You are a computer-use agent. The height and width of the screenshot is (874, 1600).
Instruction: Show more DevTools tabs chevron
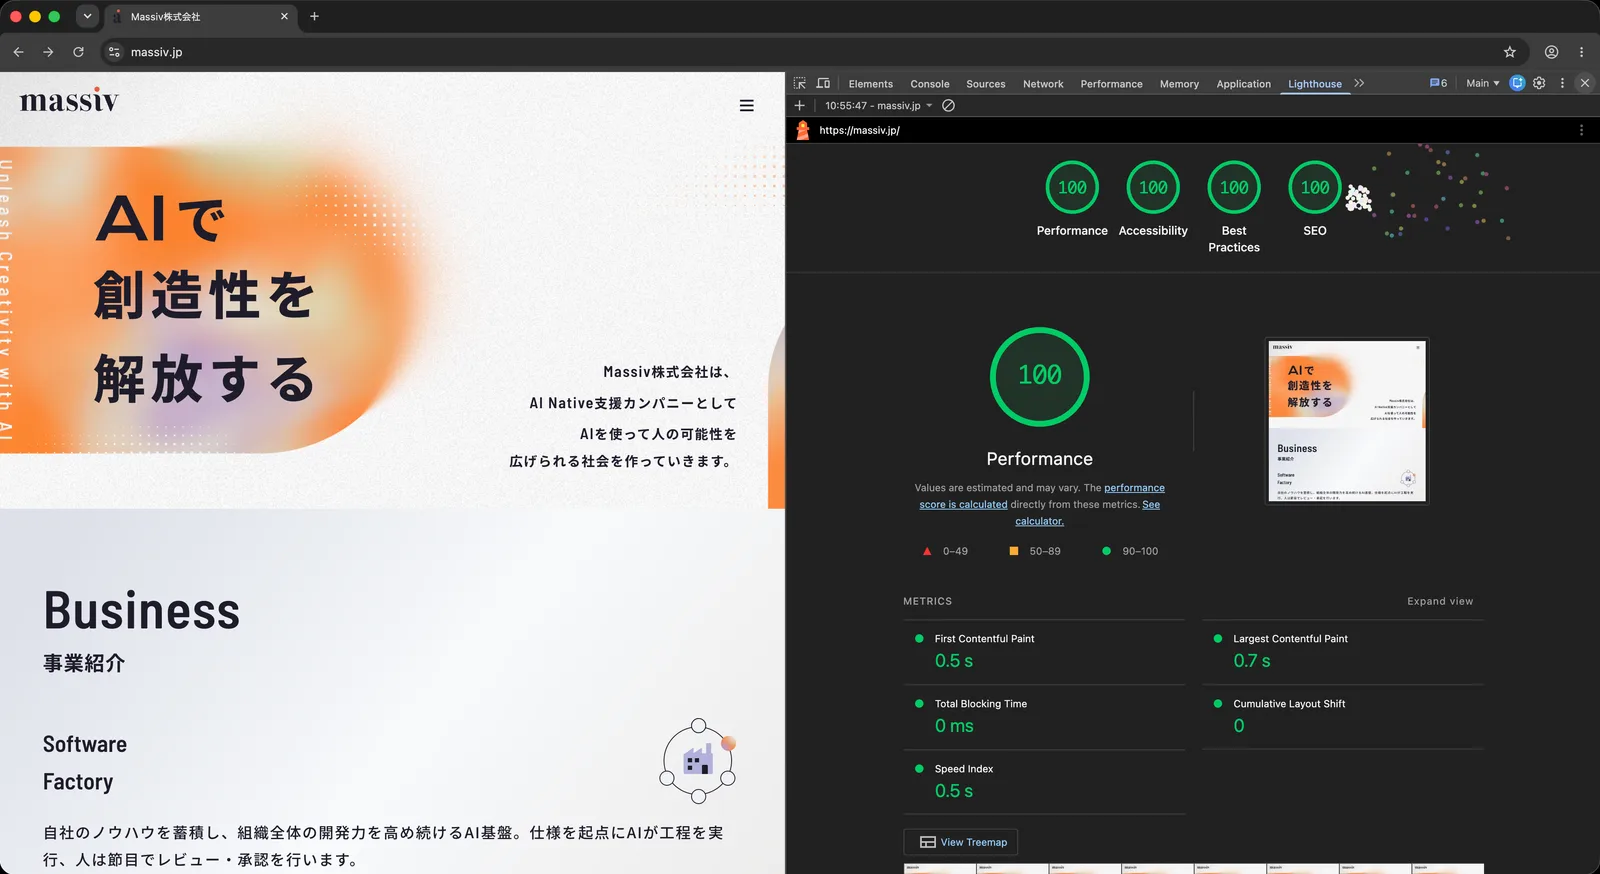pyautogui.click(x=1359, y=83)
